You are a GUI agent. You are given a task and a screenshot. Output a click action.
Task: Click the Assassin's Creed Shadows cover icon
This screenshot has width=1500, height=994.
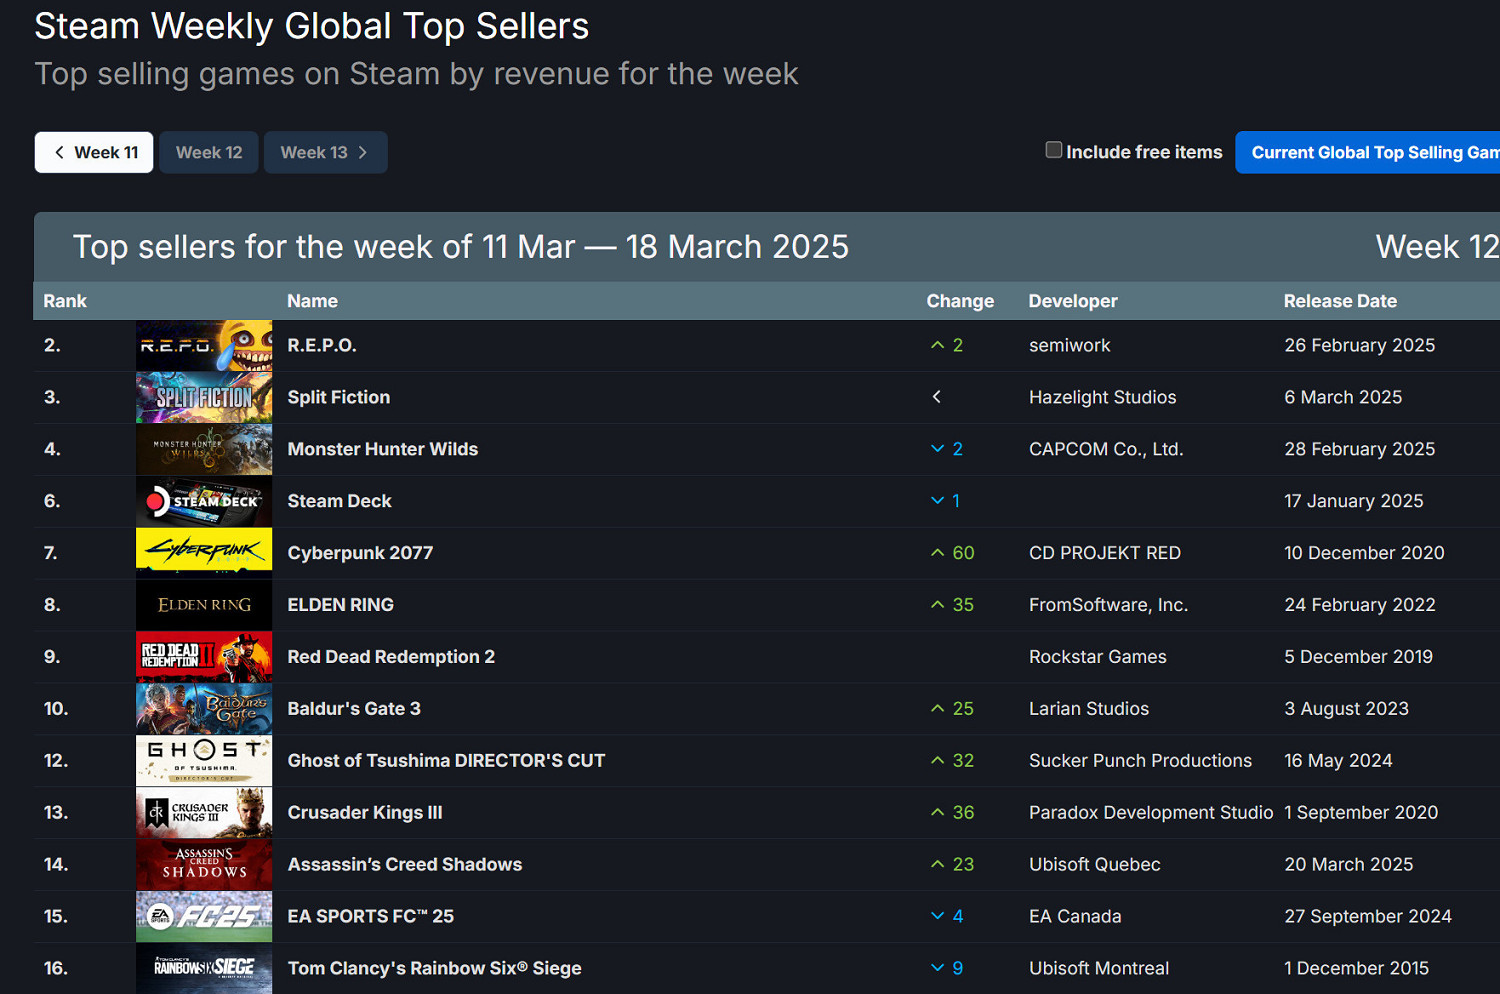coord(203,865)
